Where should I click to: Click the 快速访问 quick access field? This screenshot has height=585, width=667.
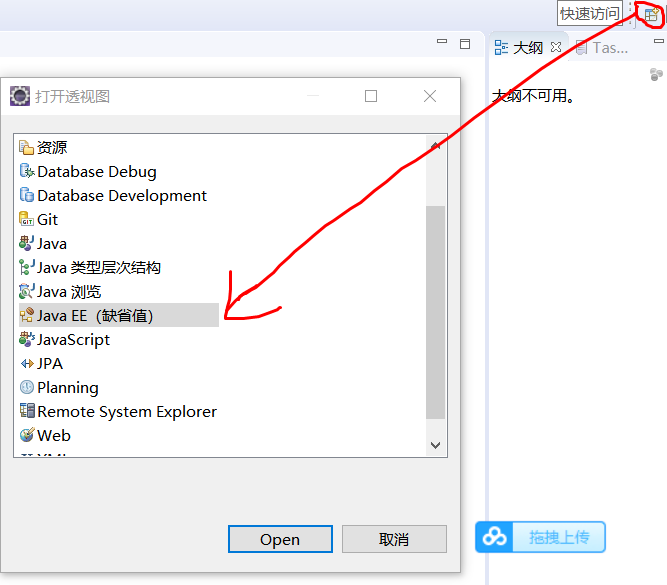590,14
